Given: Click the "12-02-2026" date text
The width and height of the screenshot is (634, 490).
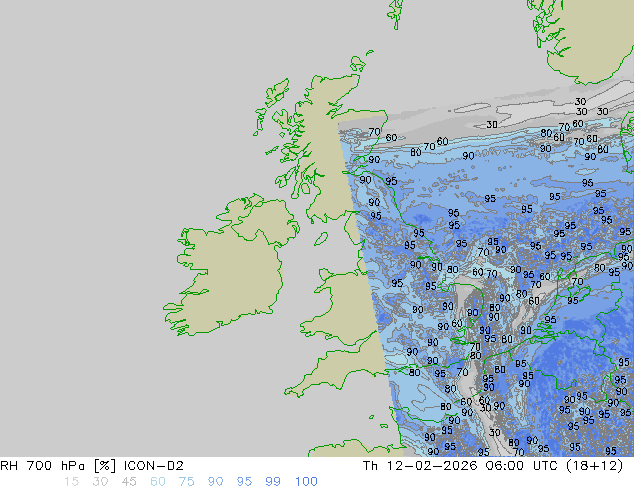Looking at the screenshot, I should 431,466.
